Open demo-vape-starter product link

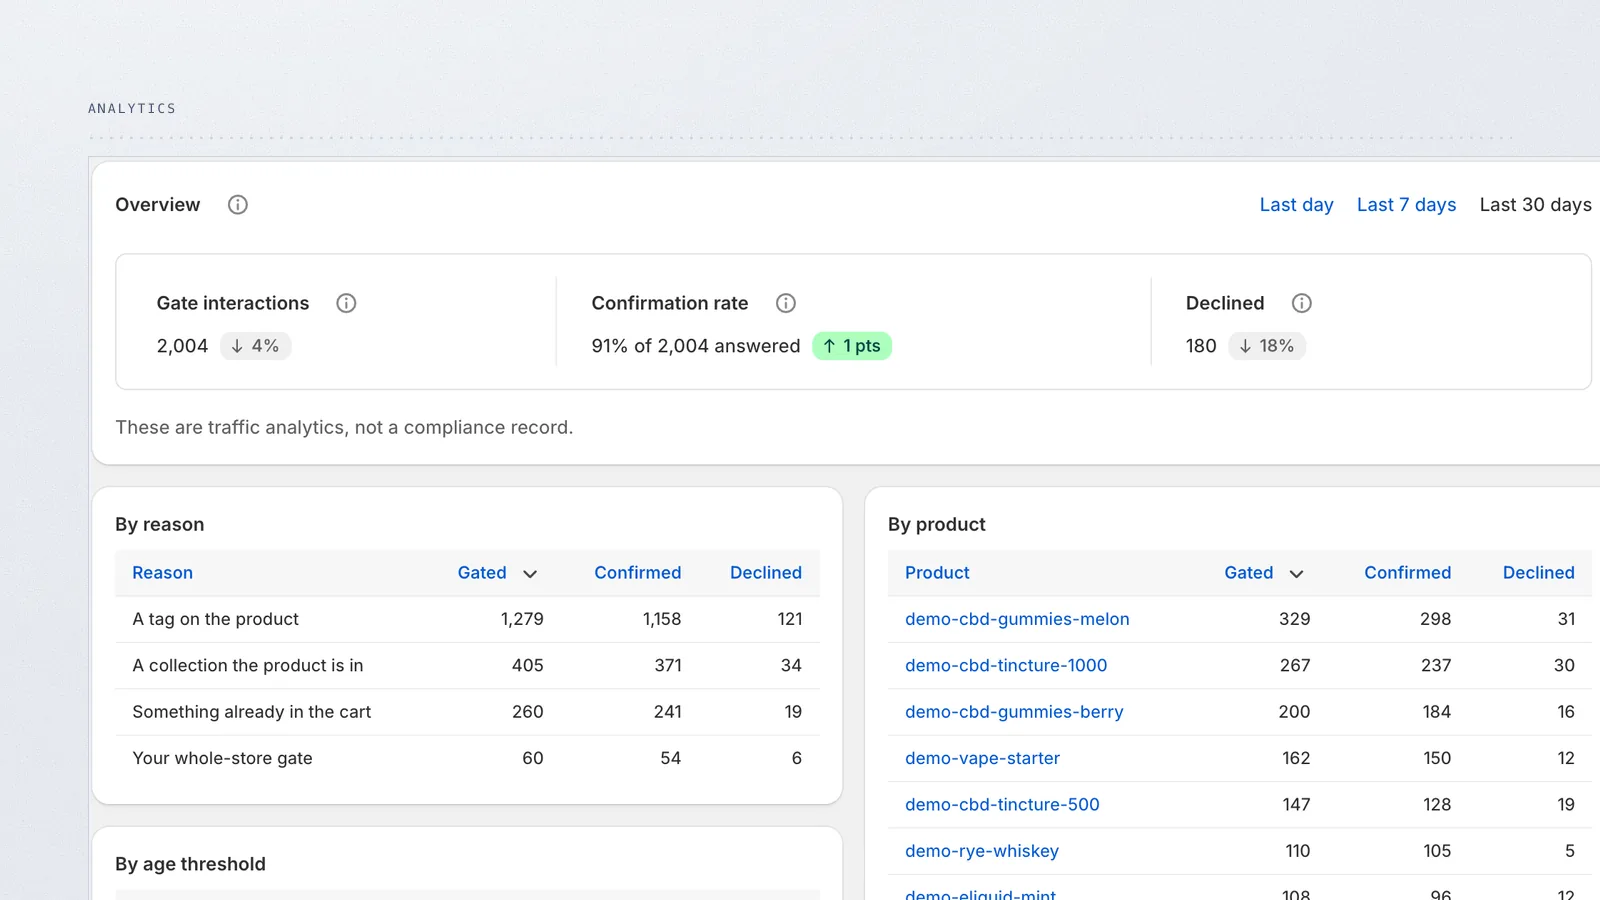click(982, 758)
